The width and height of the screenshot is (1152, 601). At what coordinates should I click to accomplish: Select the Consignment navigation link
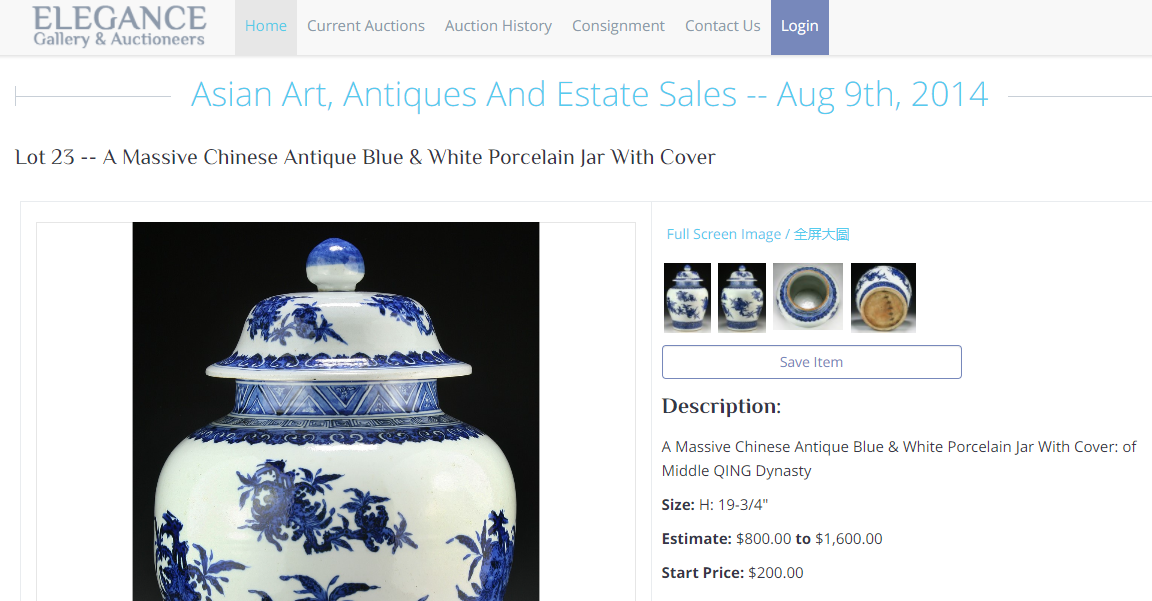click(619, 26)
